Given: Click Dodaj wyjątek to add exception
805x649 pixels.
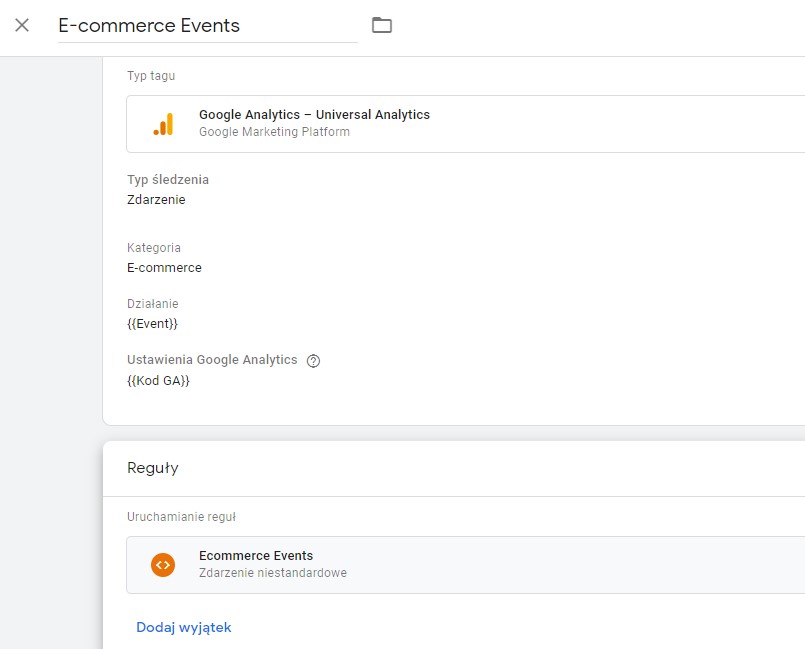Looking at the screenshot, I should click(x=184, y=627).
